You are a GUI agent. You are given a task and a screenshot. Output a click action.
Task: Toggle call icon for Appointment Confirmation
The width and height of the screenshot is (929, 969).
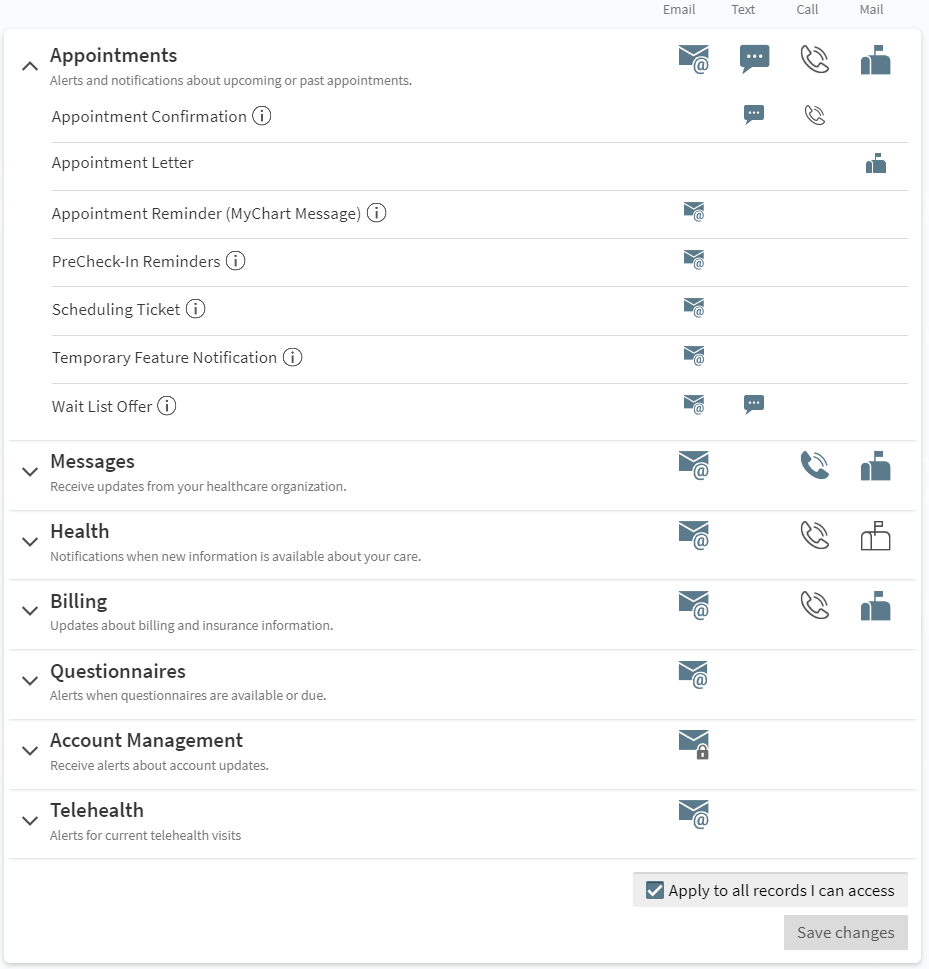815,115
